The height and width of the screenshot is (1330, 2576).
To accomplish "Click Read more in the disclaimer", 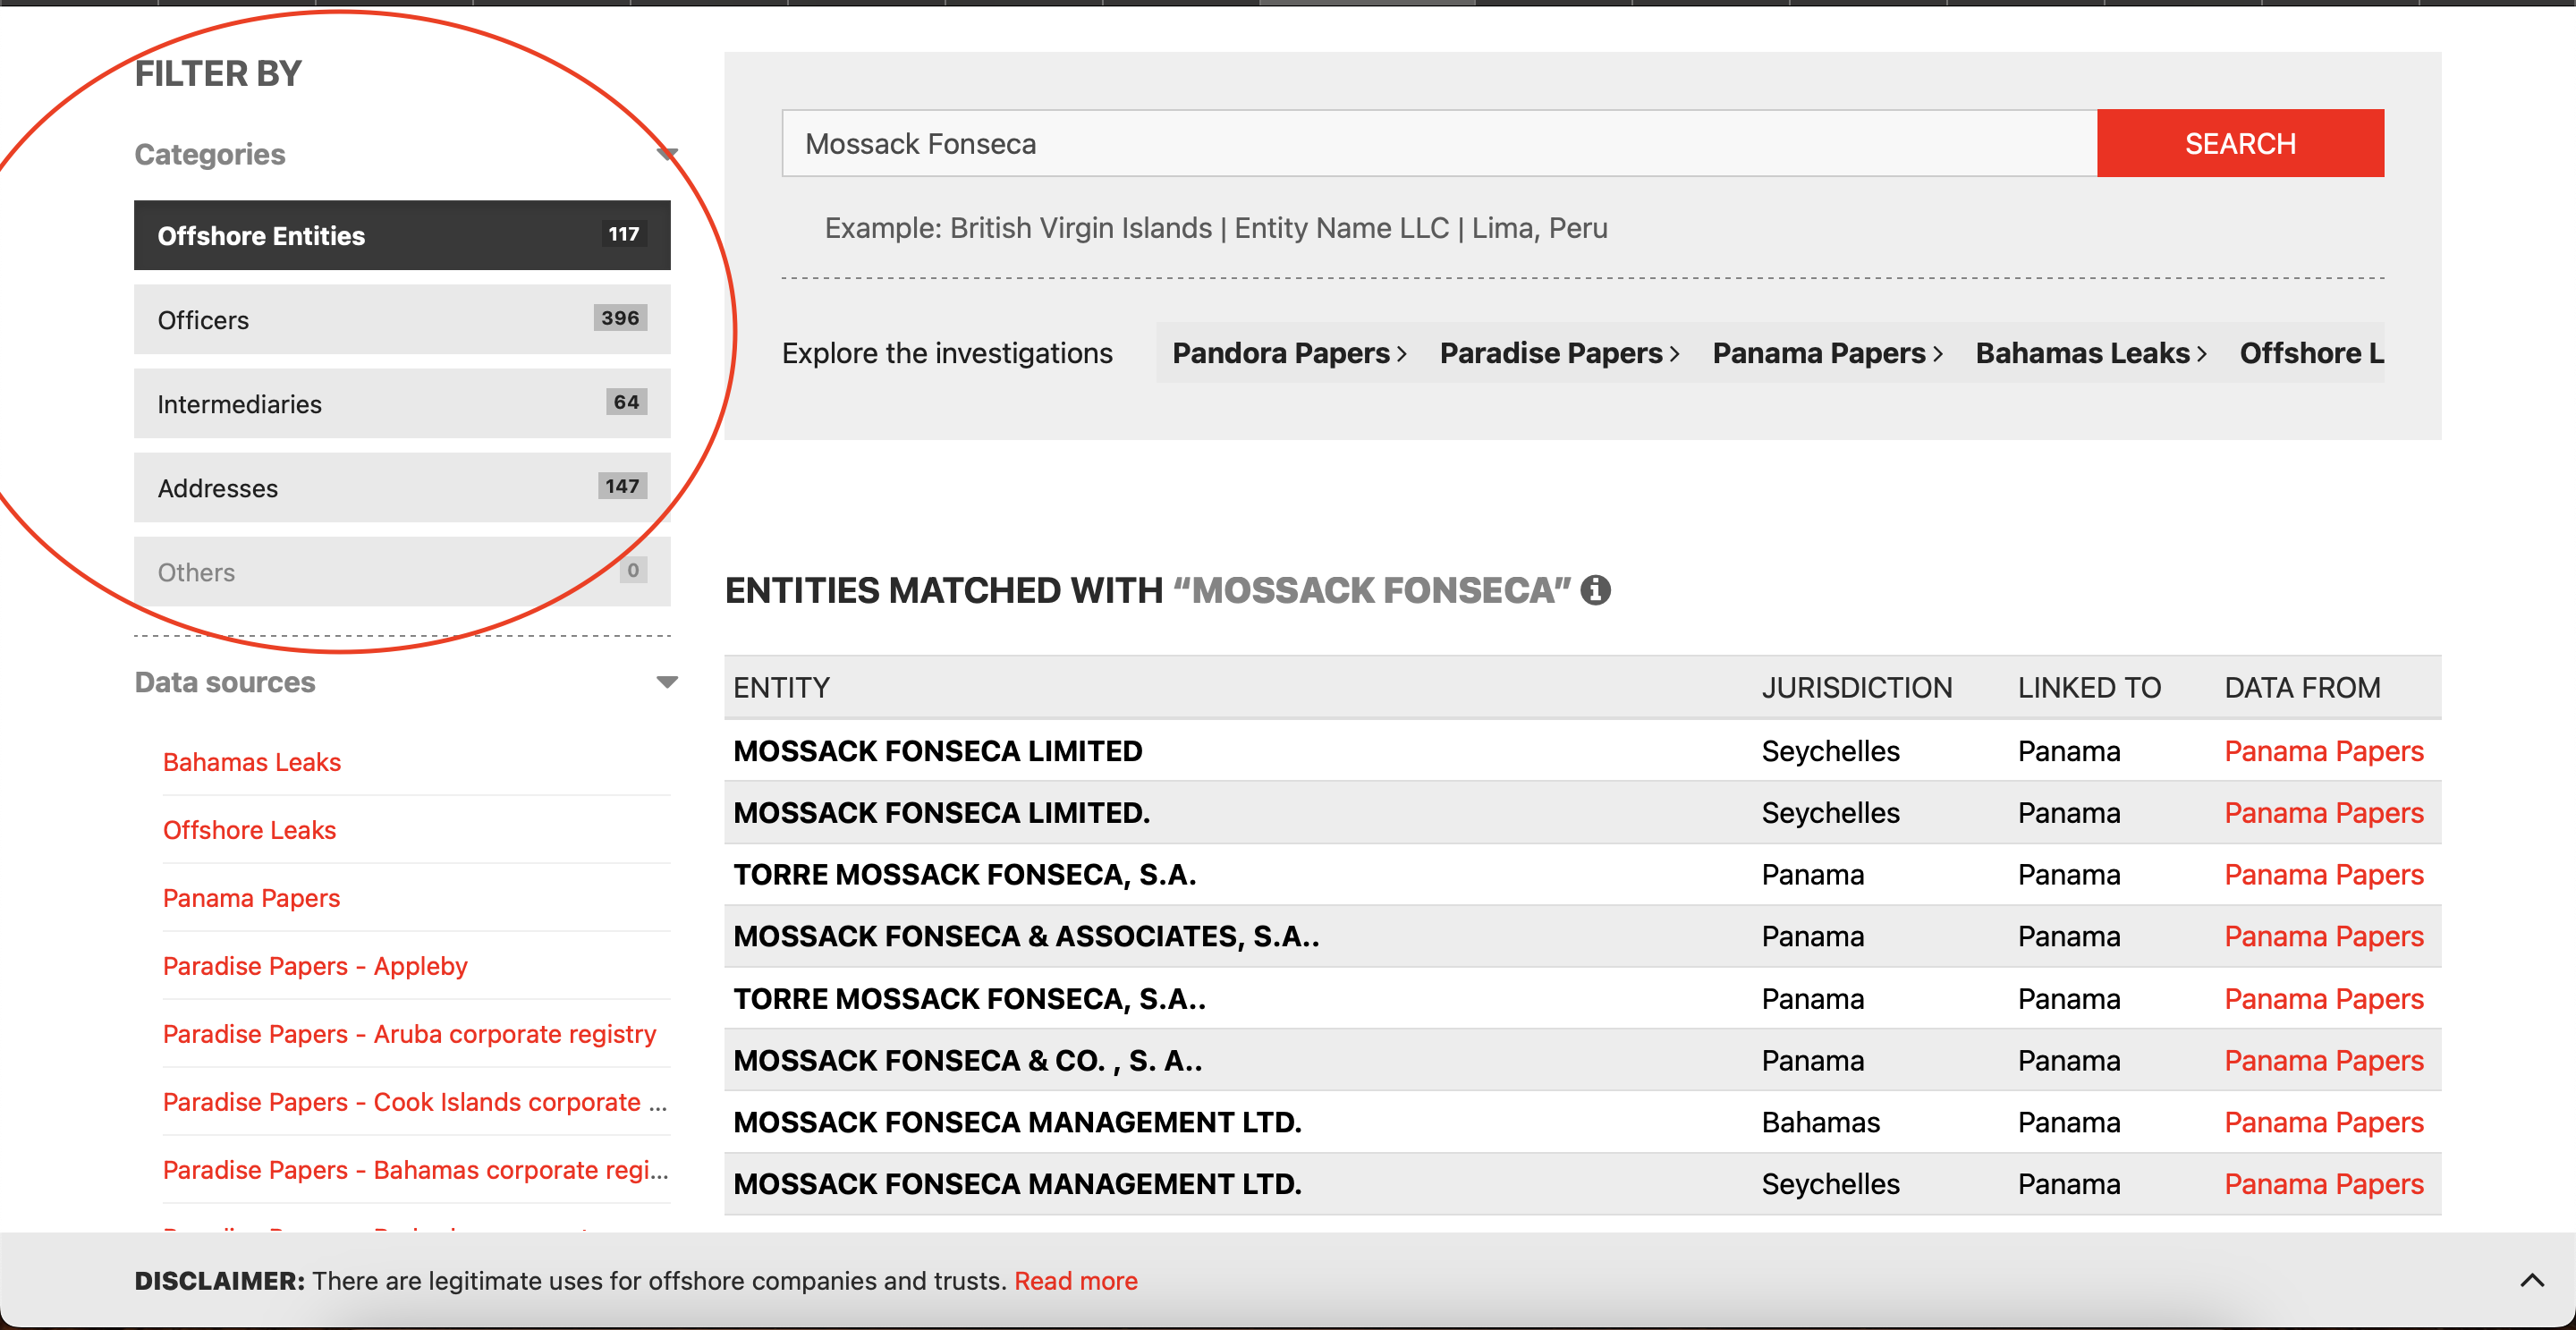I will 1075,1281.
